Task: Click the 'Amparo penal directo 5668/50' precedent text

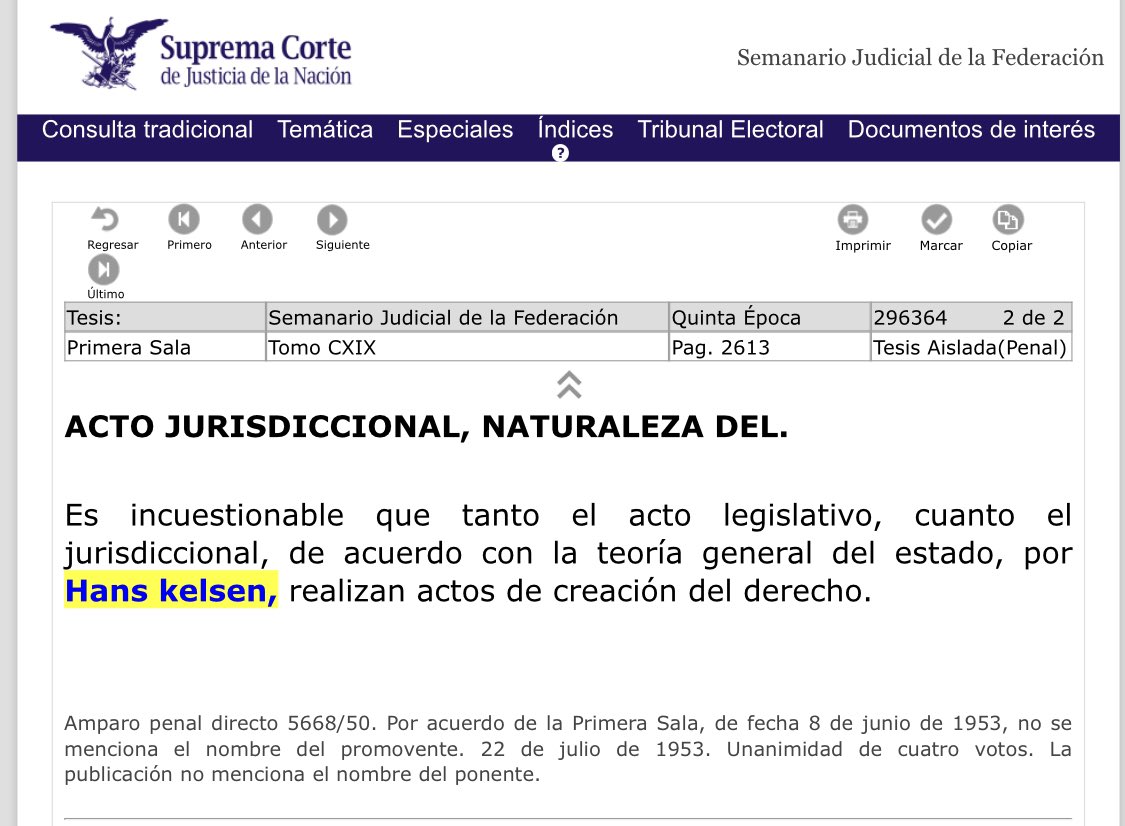Action: 220,723
